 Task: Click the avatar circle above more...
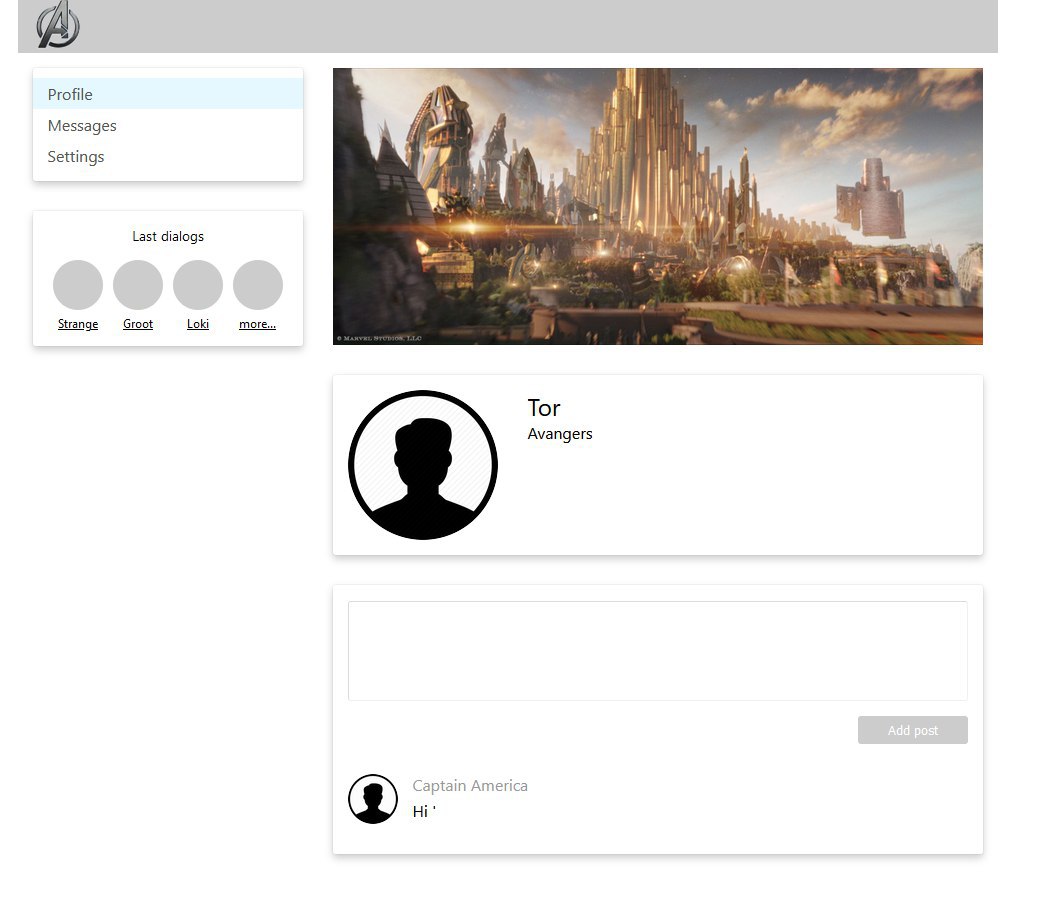click(258, 285)
